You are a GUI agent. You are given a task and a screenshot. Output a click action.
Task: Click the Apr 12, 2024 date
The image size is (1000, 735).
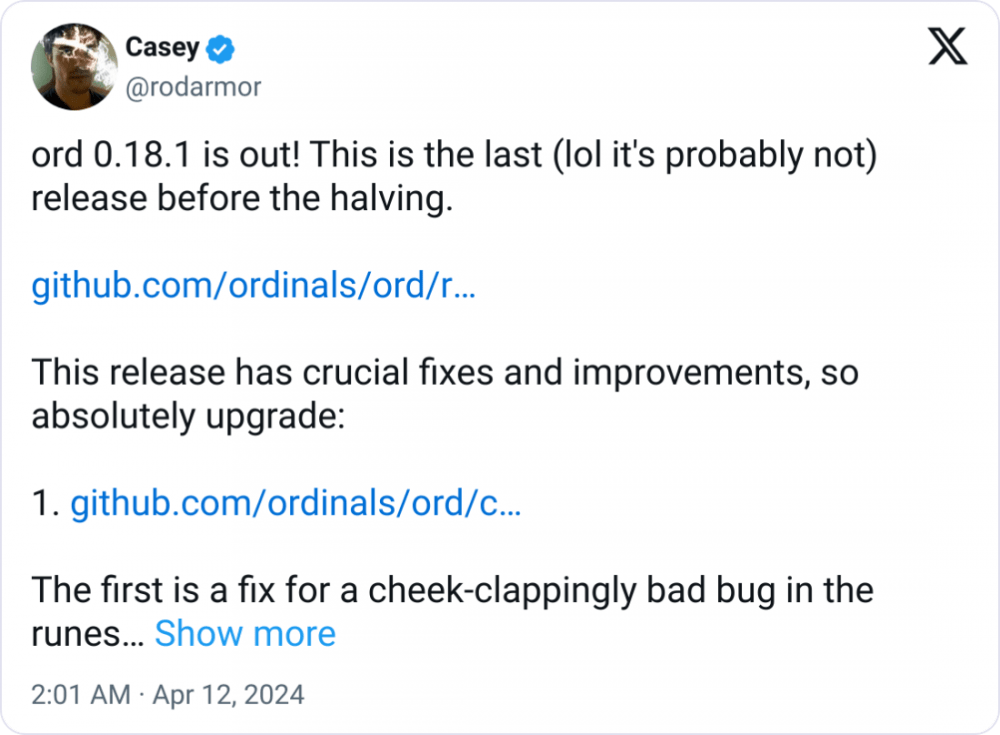tap(228, 695)
